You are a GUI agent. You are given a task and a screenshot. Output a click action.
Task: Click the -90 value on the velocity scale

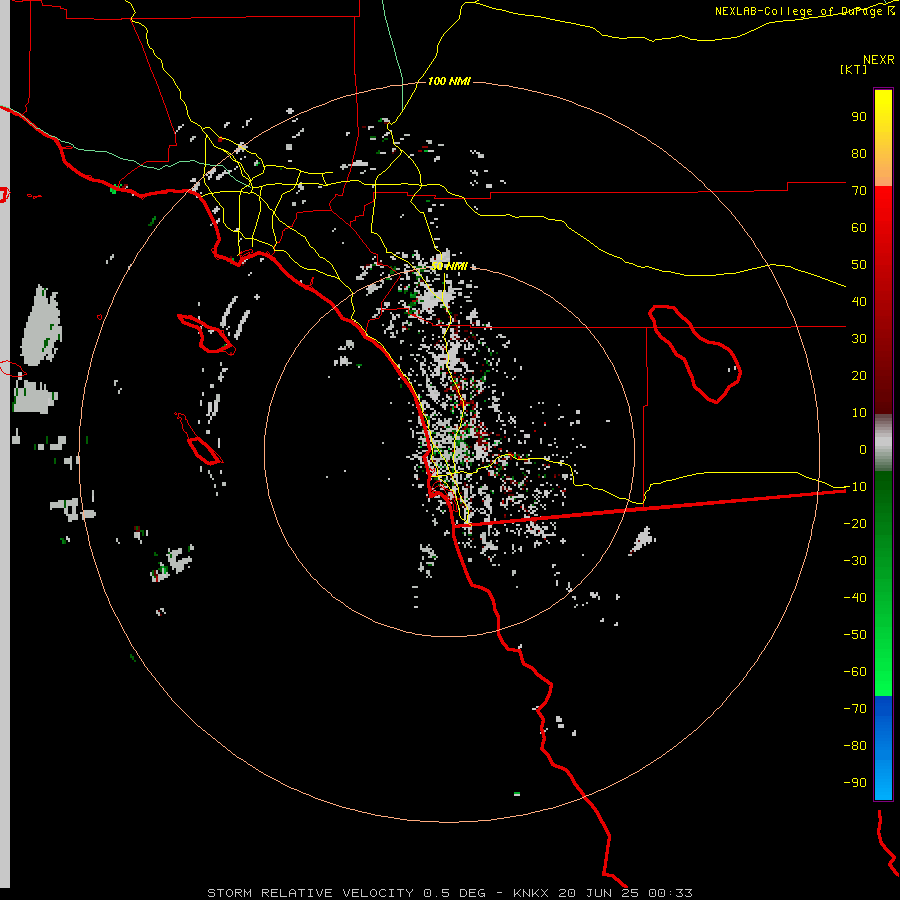point(855,783)
